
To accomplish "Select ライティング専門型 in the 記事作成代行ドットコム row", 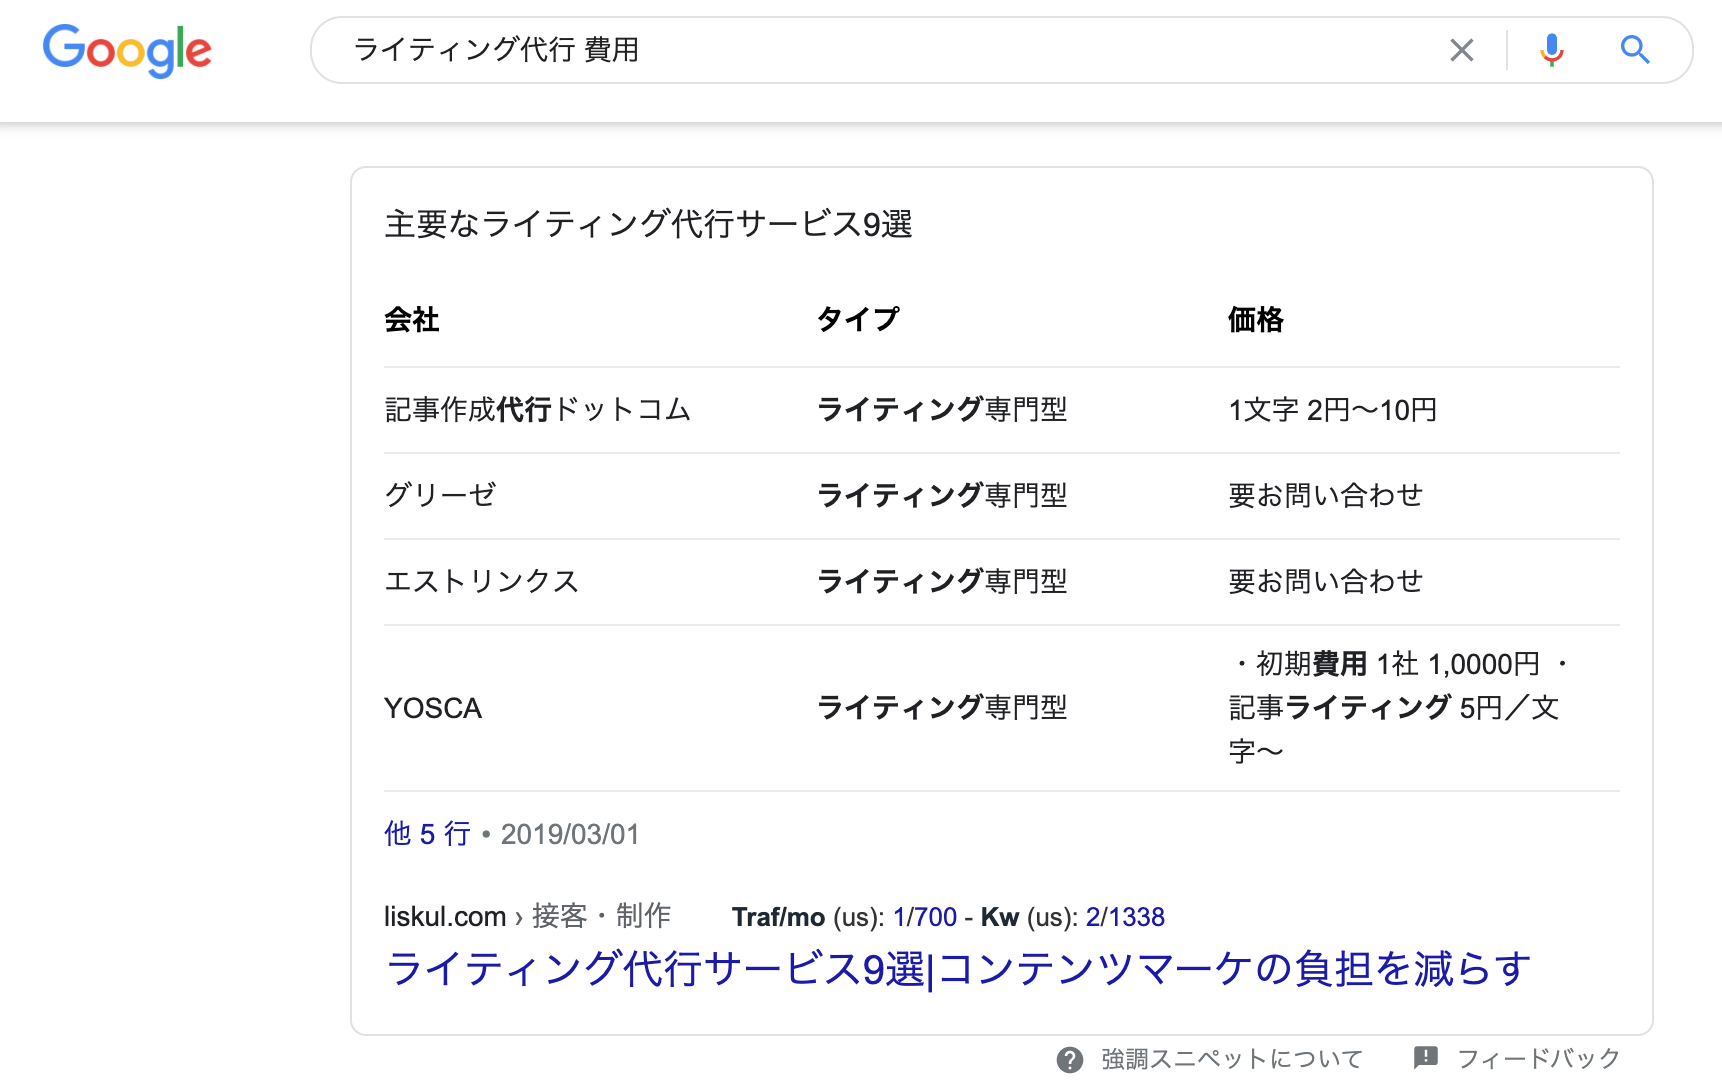I will tap(942, 410).
